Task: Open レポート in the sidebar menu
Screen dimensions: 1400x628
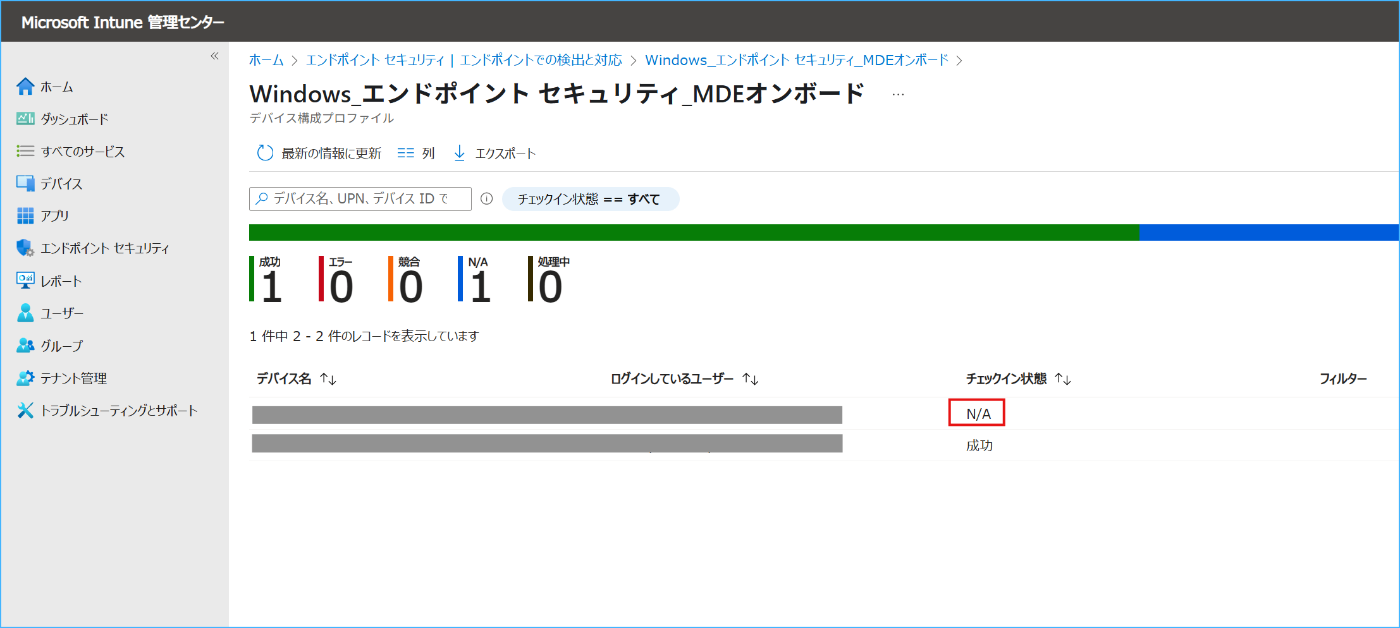Action: tap(61, 281)
